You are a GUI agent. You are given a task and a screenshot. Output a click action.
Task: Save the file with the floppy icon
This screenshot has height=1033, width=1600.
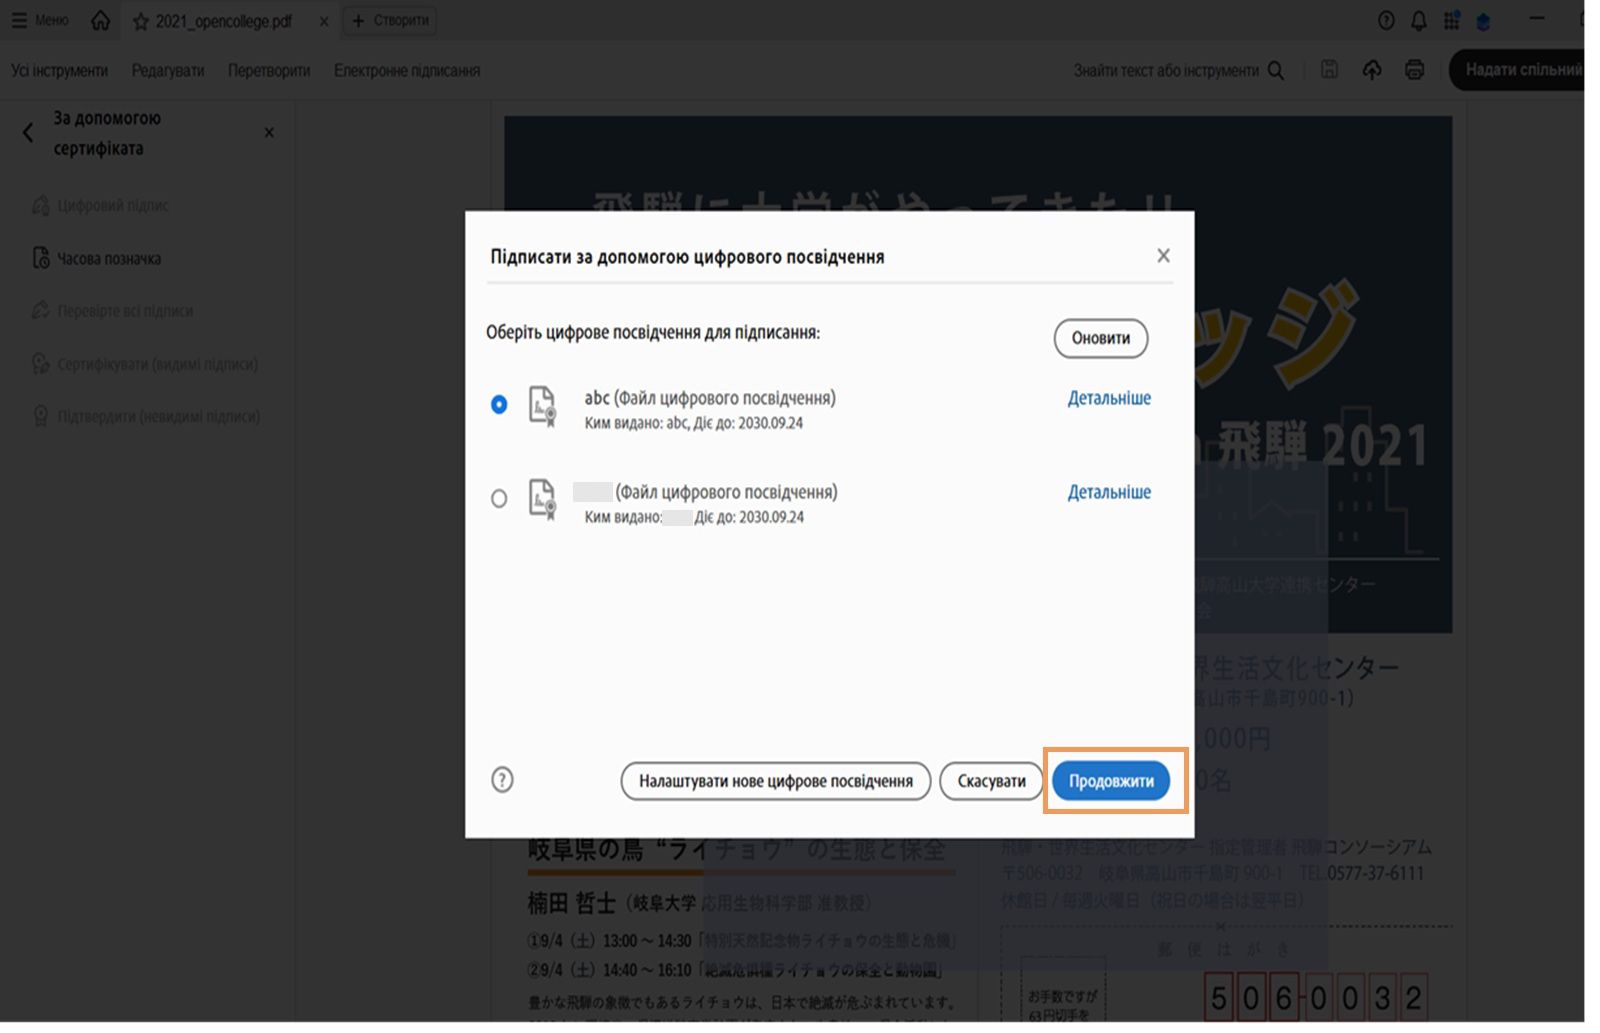[1329, 70]
